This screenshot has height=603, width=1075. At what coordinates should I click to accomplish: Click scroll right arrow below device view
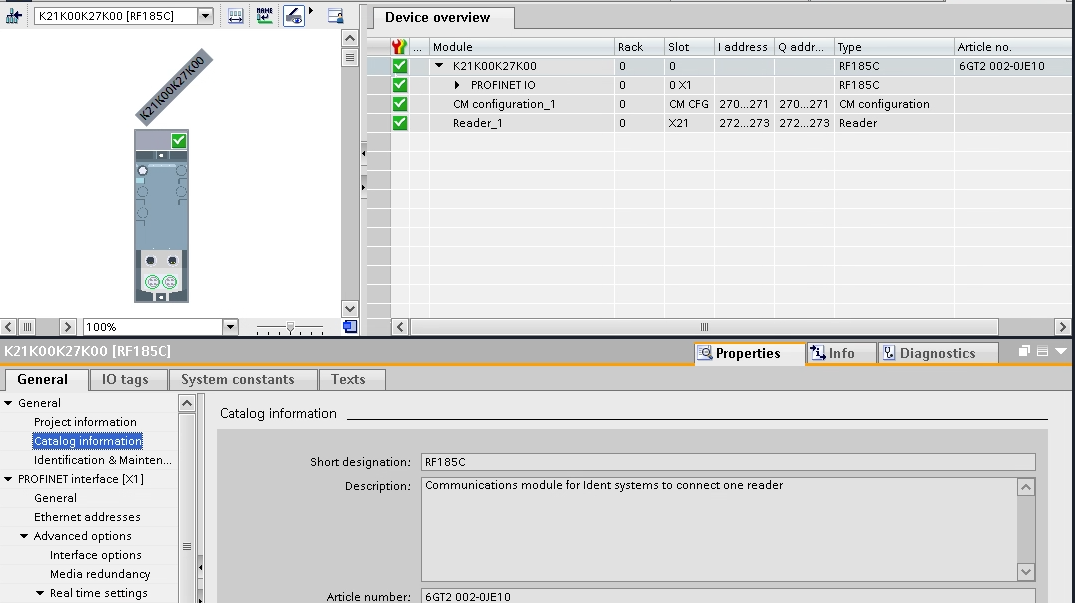click(67, 327)
